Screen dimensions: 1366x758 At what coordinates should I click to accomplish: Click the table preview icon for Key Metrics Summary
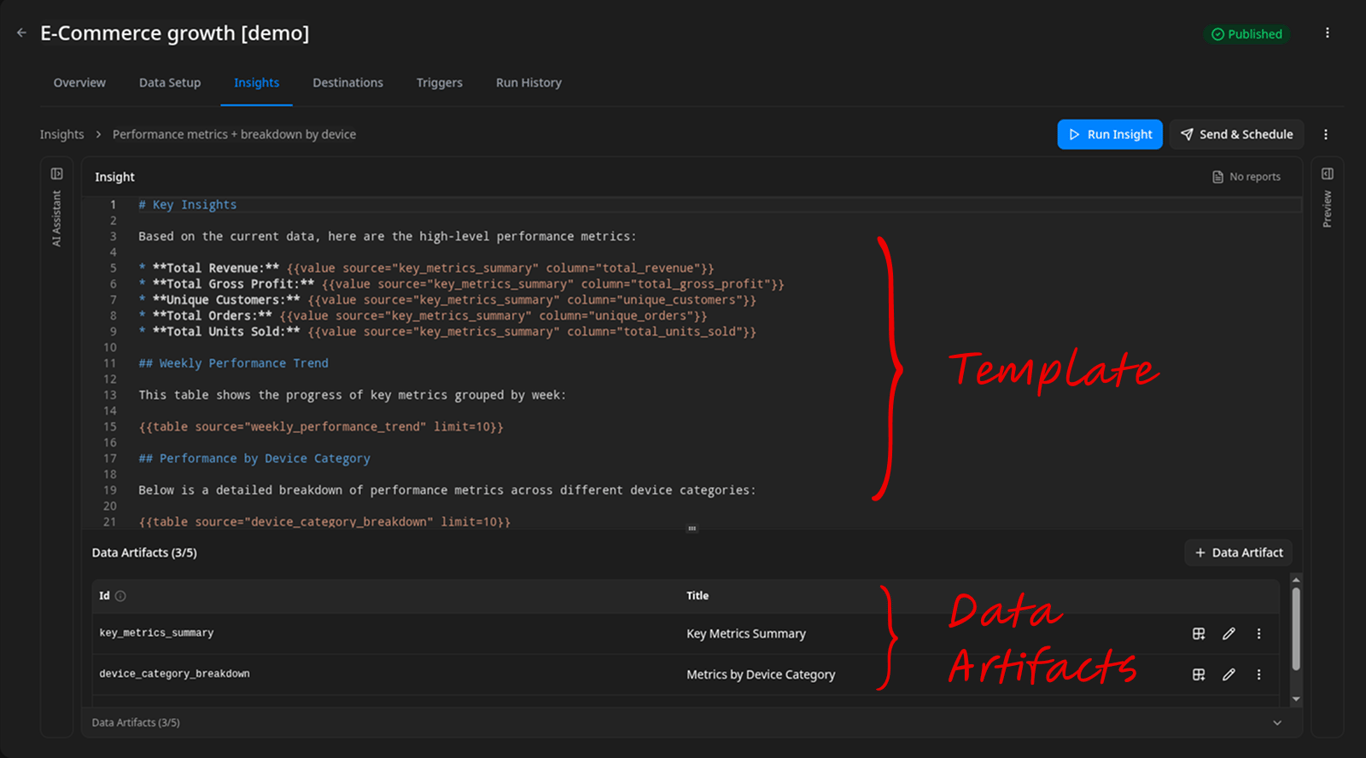point(1199,633)
